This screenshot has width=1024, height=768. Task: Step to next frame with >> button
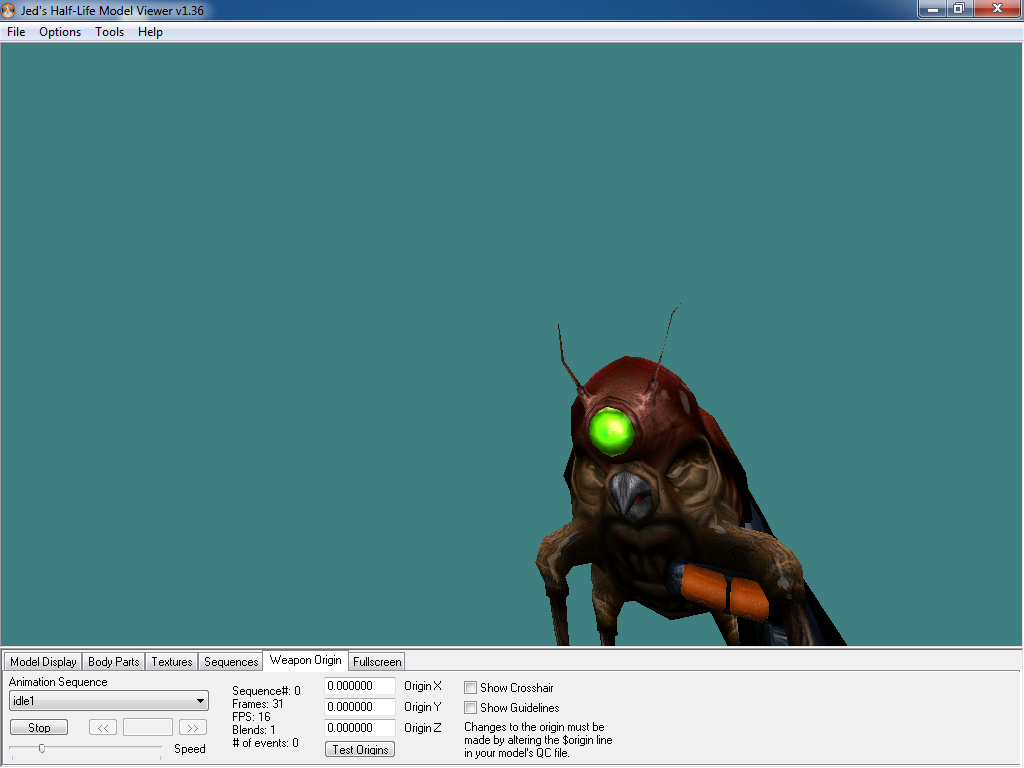click(193, 728)
